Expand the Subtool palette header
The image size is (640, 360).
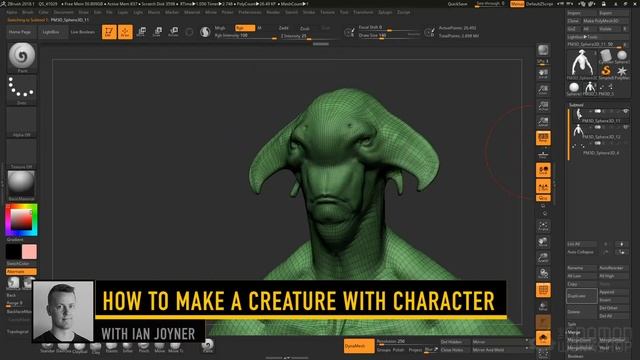click(576, 105)
